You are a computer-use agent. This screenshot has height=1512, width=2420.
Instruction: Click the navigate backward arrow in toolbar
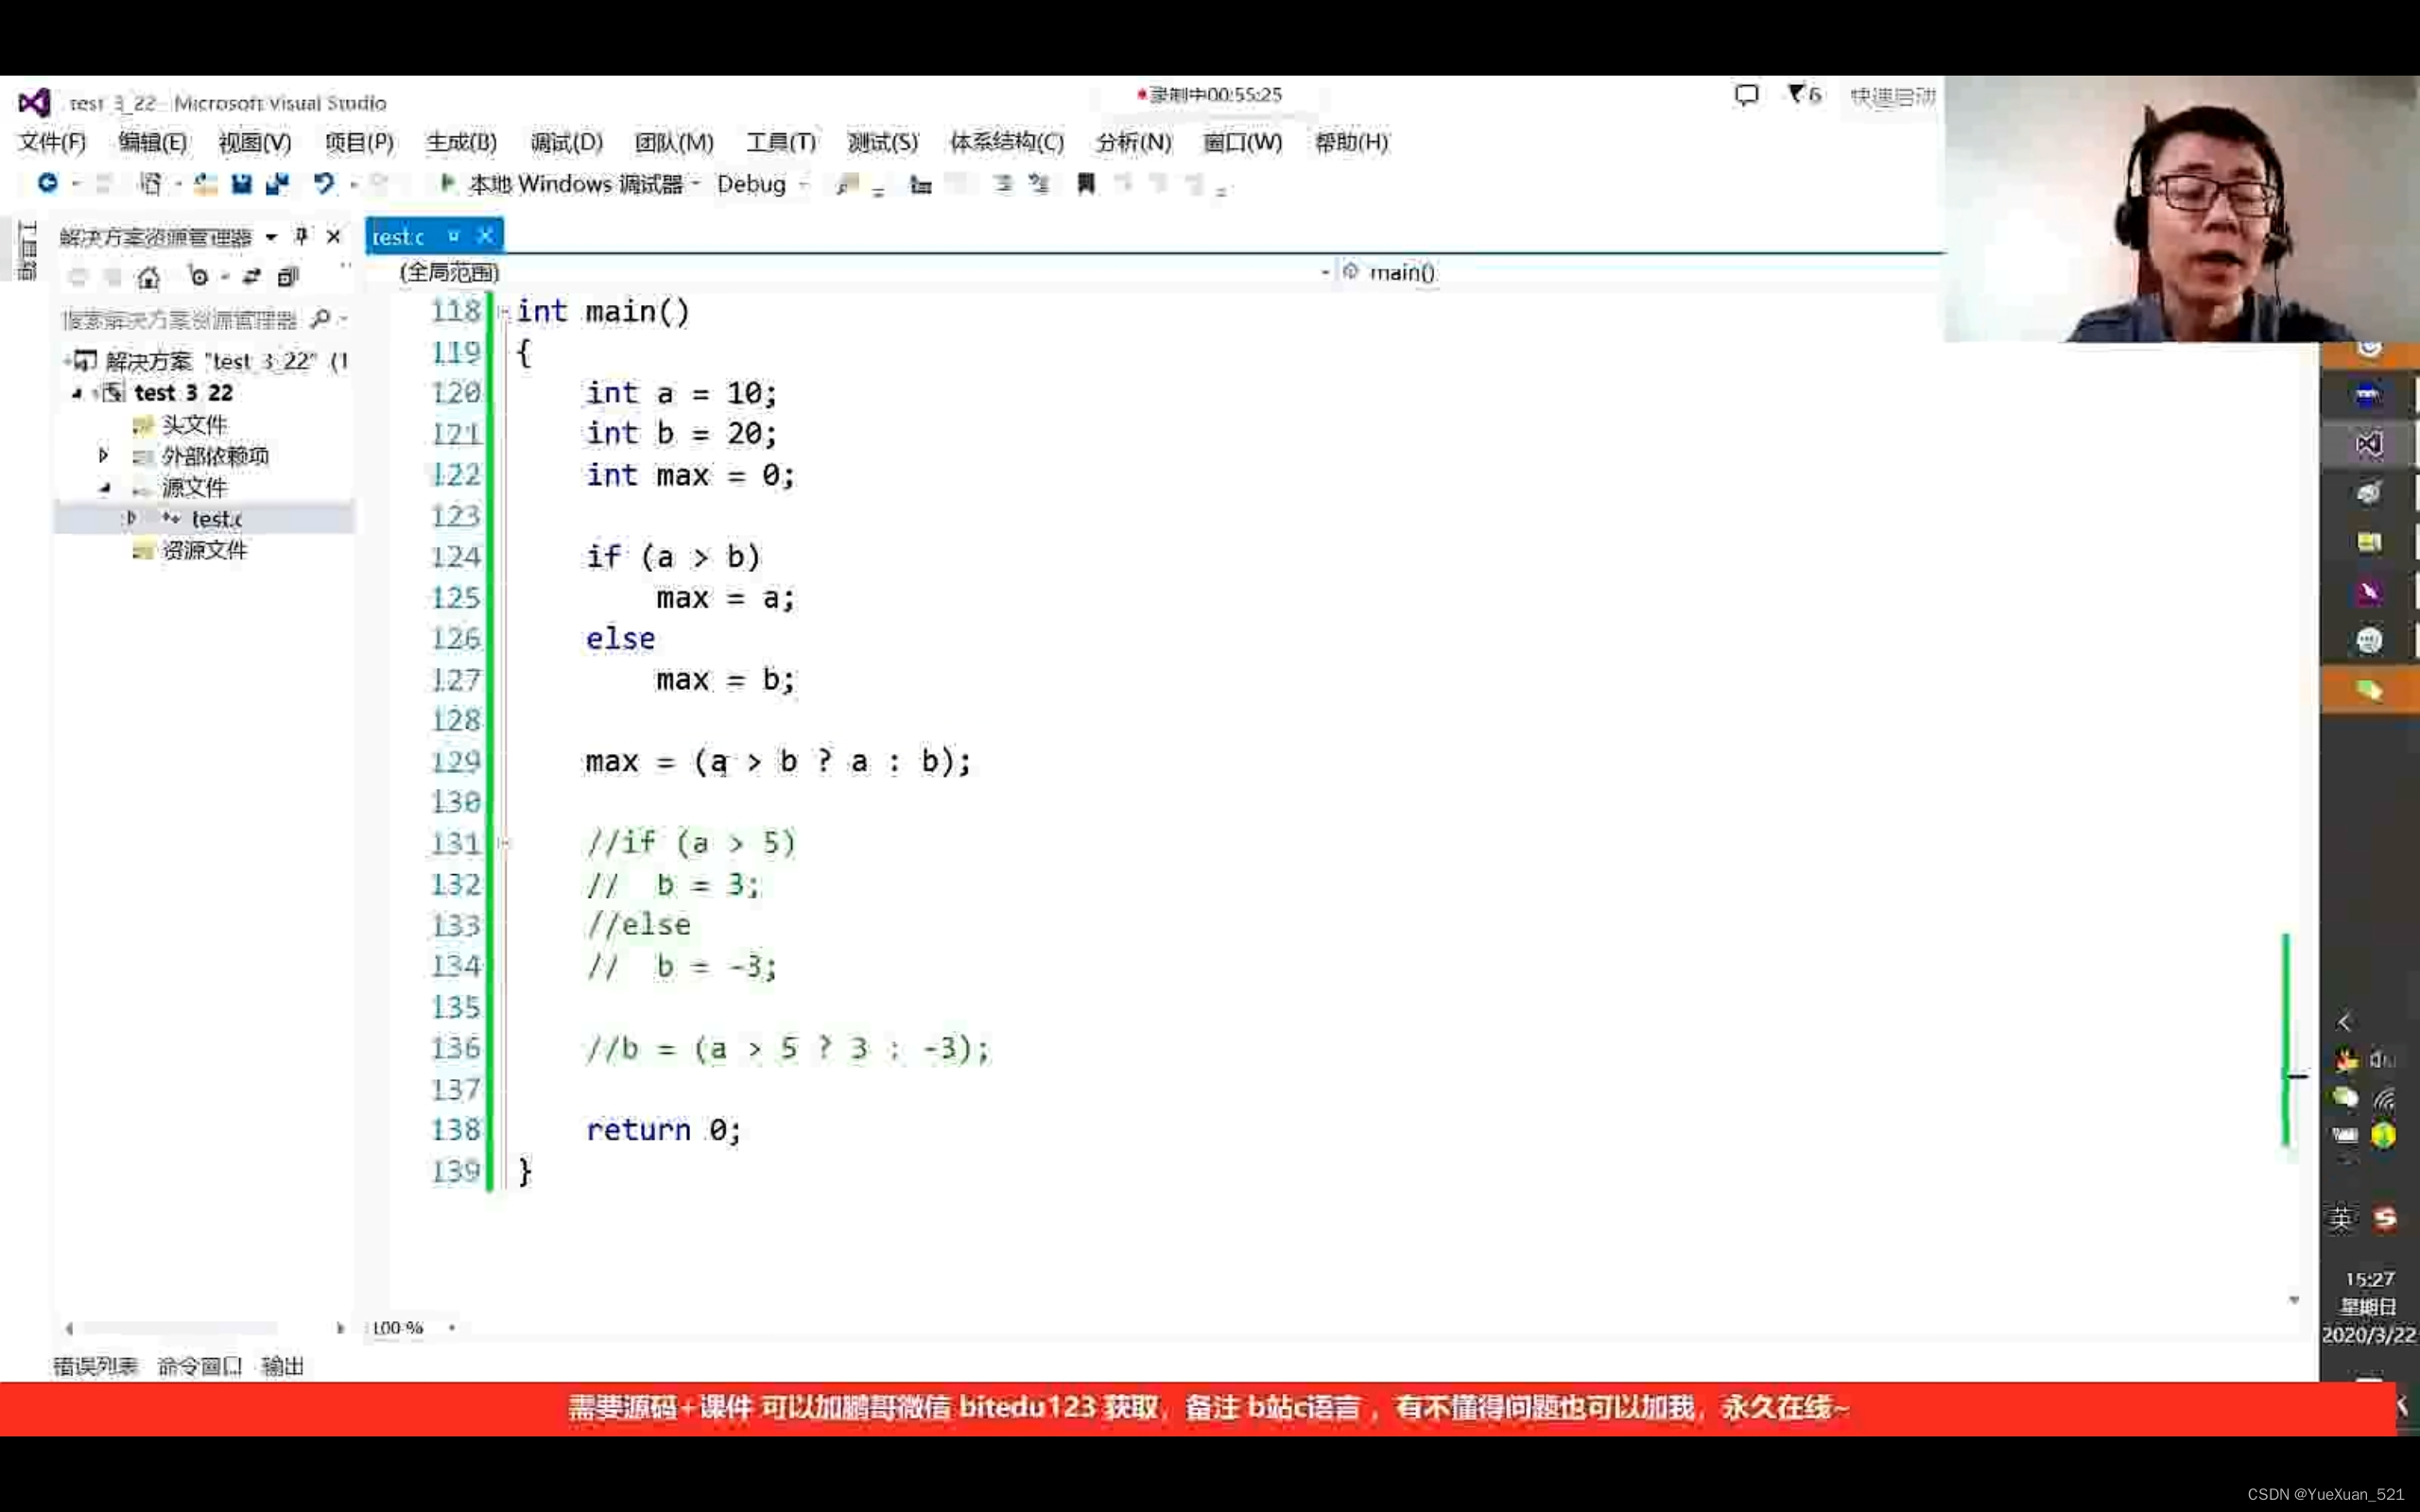tap(47, 183)
